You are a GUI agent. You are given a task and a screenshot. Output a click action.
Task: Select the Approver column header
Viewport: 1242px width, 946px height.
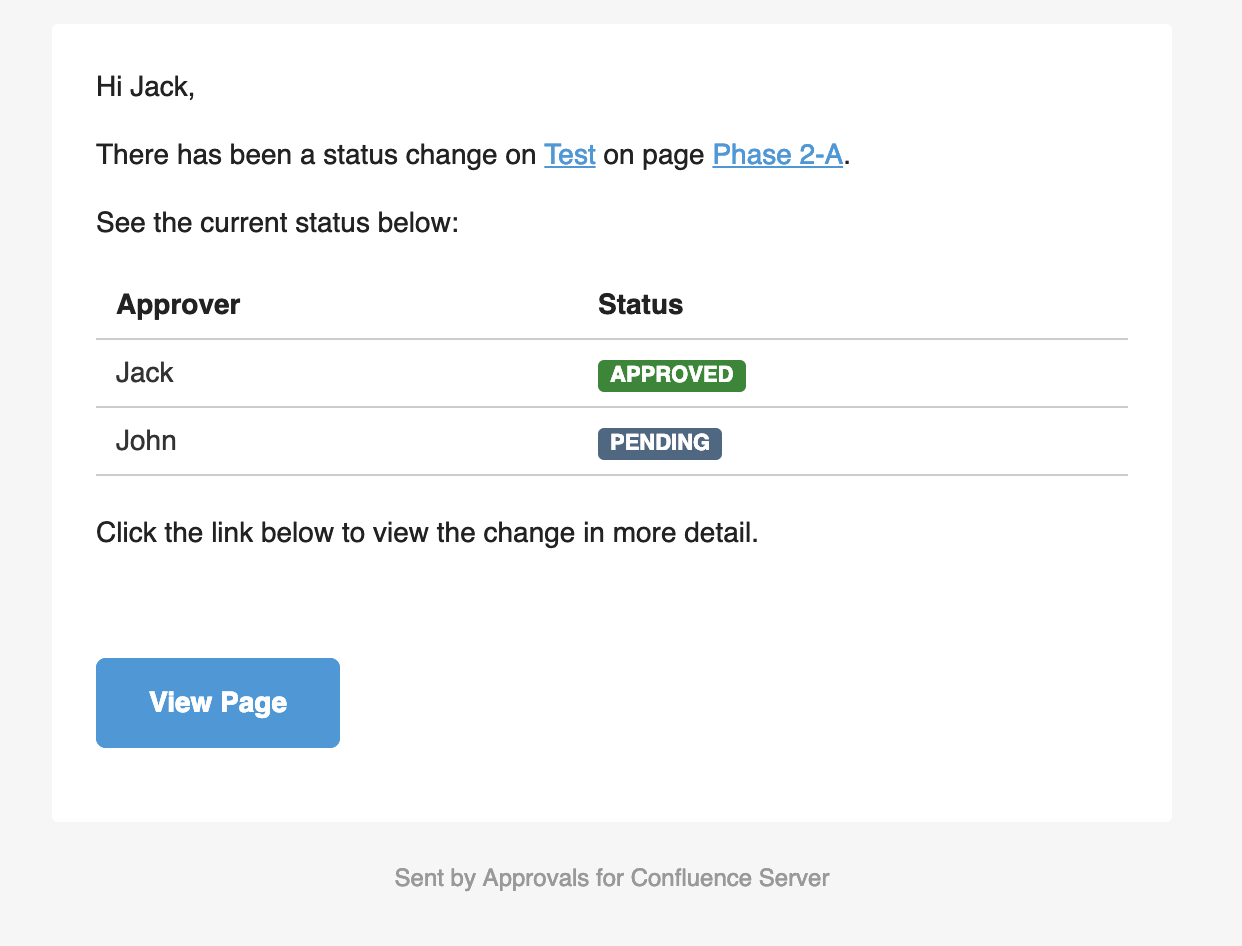coord(178,305)
